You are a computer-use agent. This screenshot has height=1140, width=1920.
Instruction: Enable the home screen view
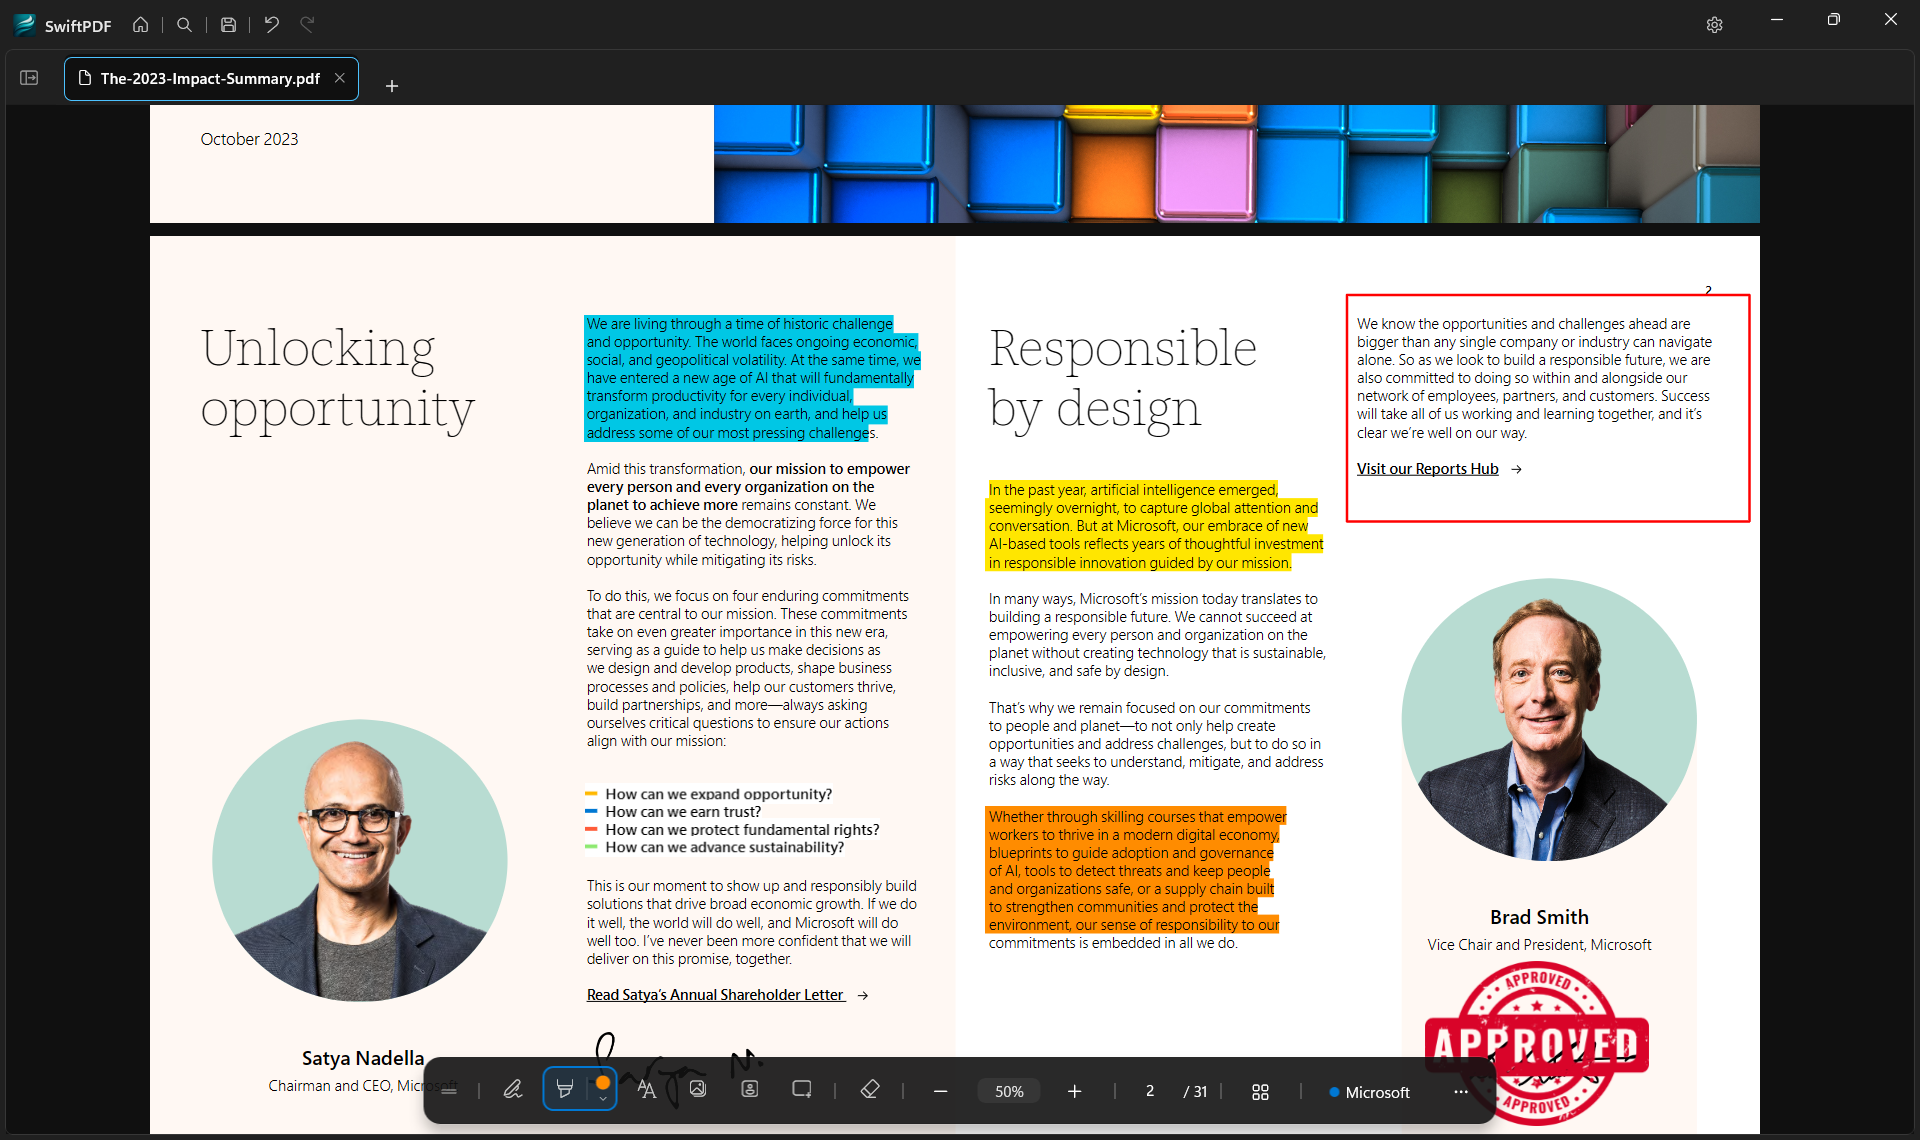(x=141, y=25)
